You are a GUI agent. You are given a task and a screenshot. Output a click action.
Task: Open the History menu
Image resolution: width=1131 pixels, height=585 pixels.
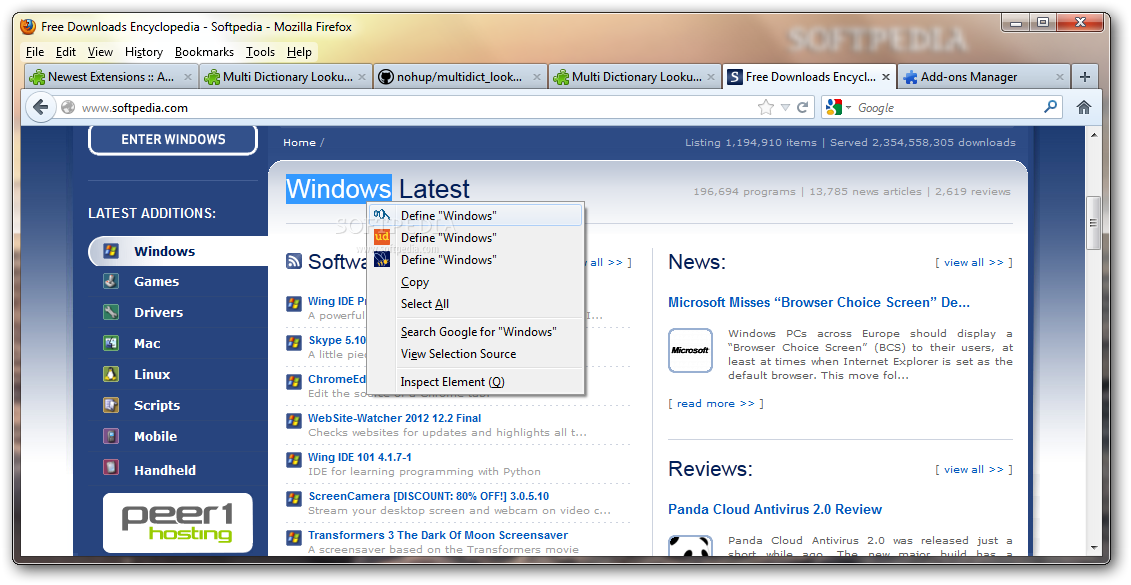[144, 52]
